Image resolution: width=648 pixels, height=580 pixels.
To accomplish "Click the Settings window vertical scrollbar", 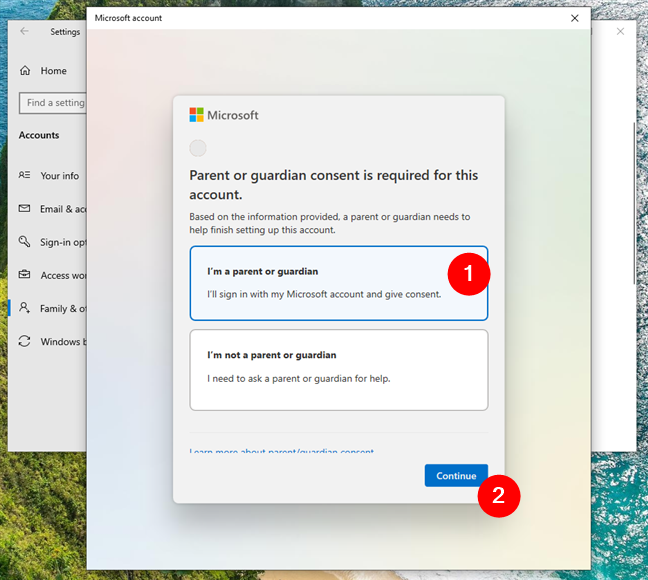I will tap(634, 203).
